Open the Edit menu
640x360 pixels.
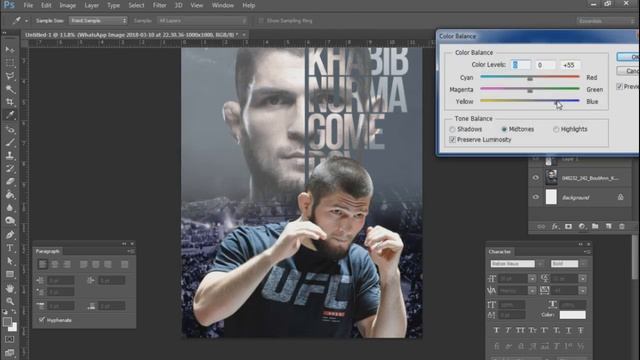coord(46,5)
